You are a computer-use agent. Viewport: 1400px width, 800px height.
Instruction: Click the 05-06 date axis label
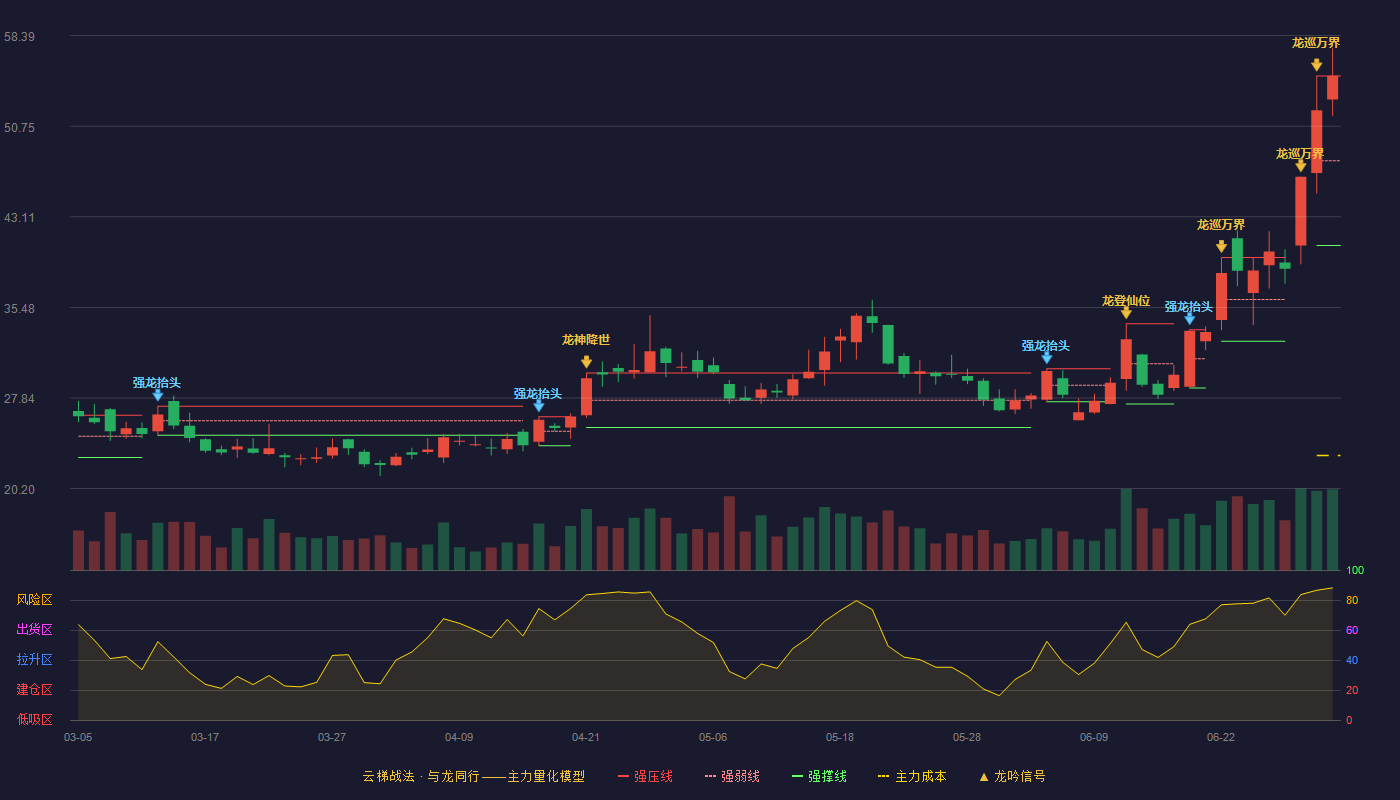tap(713, 737)
